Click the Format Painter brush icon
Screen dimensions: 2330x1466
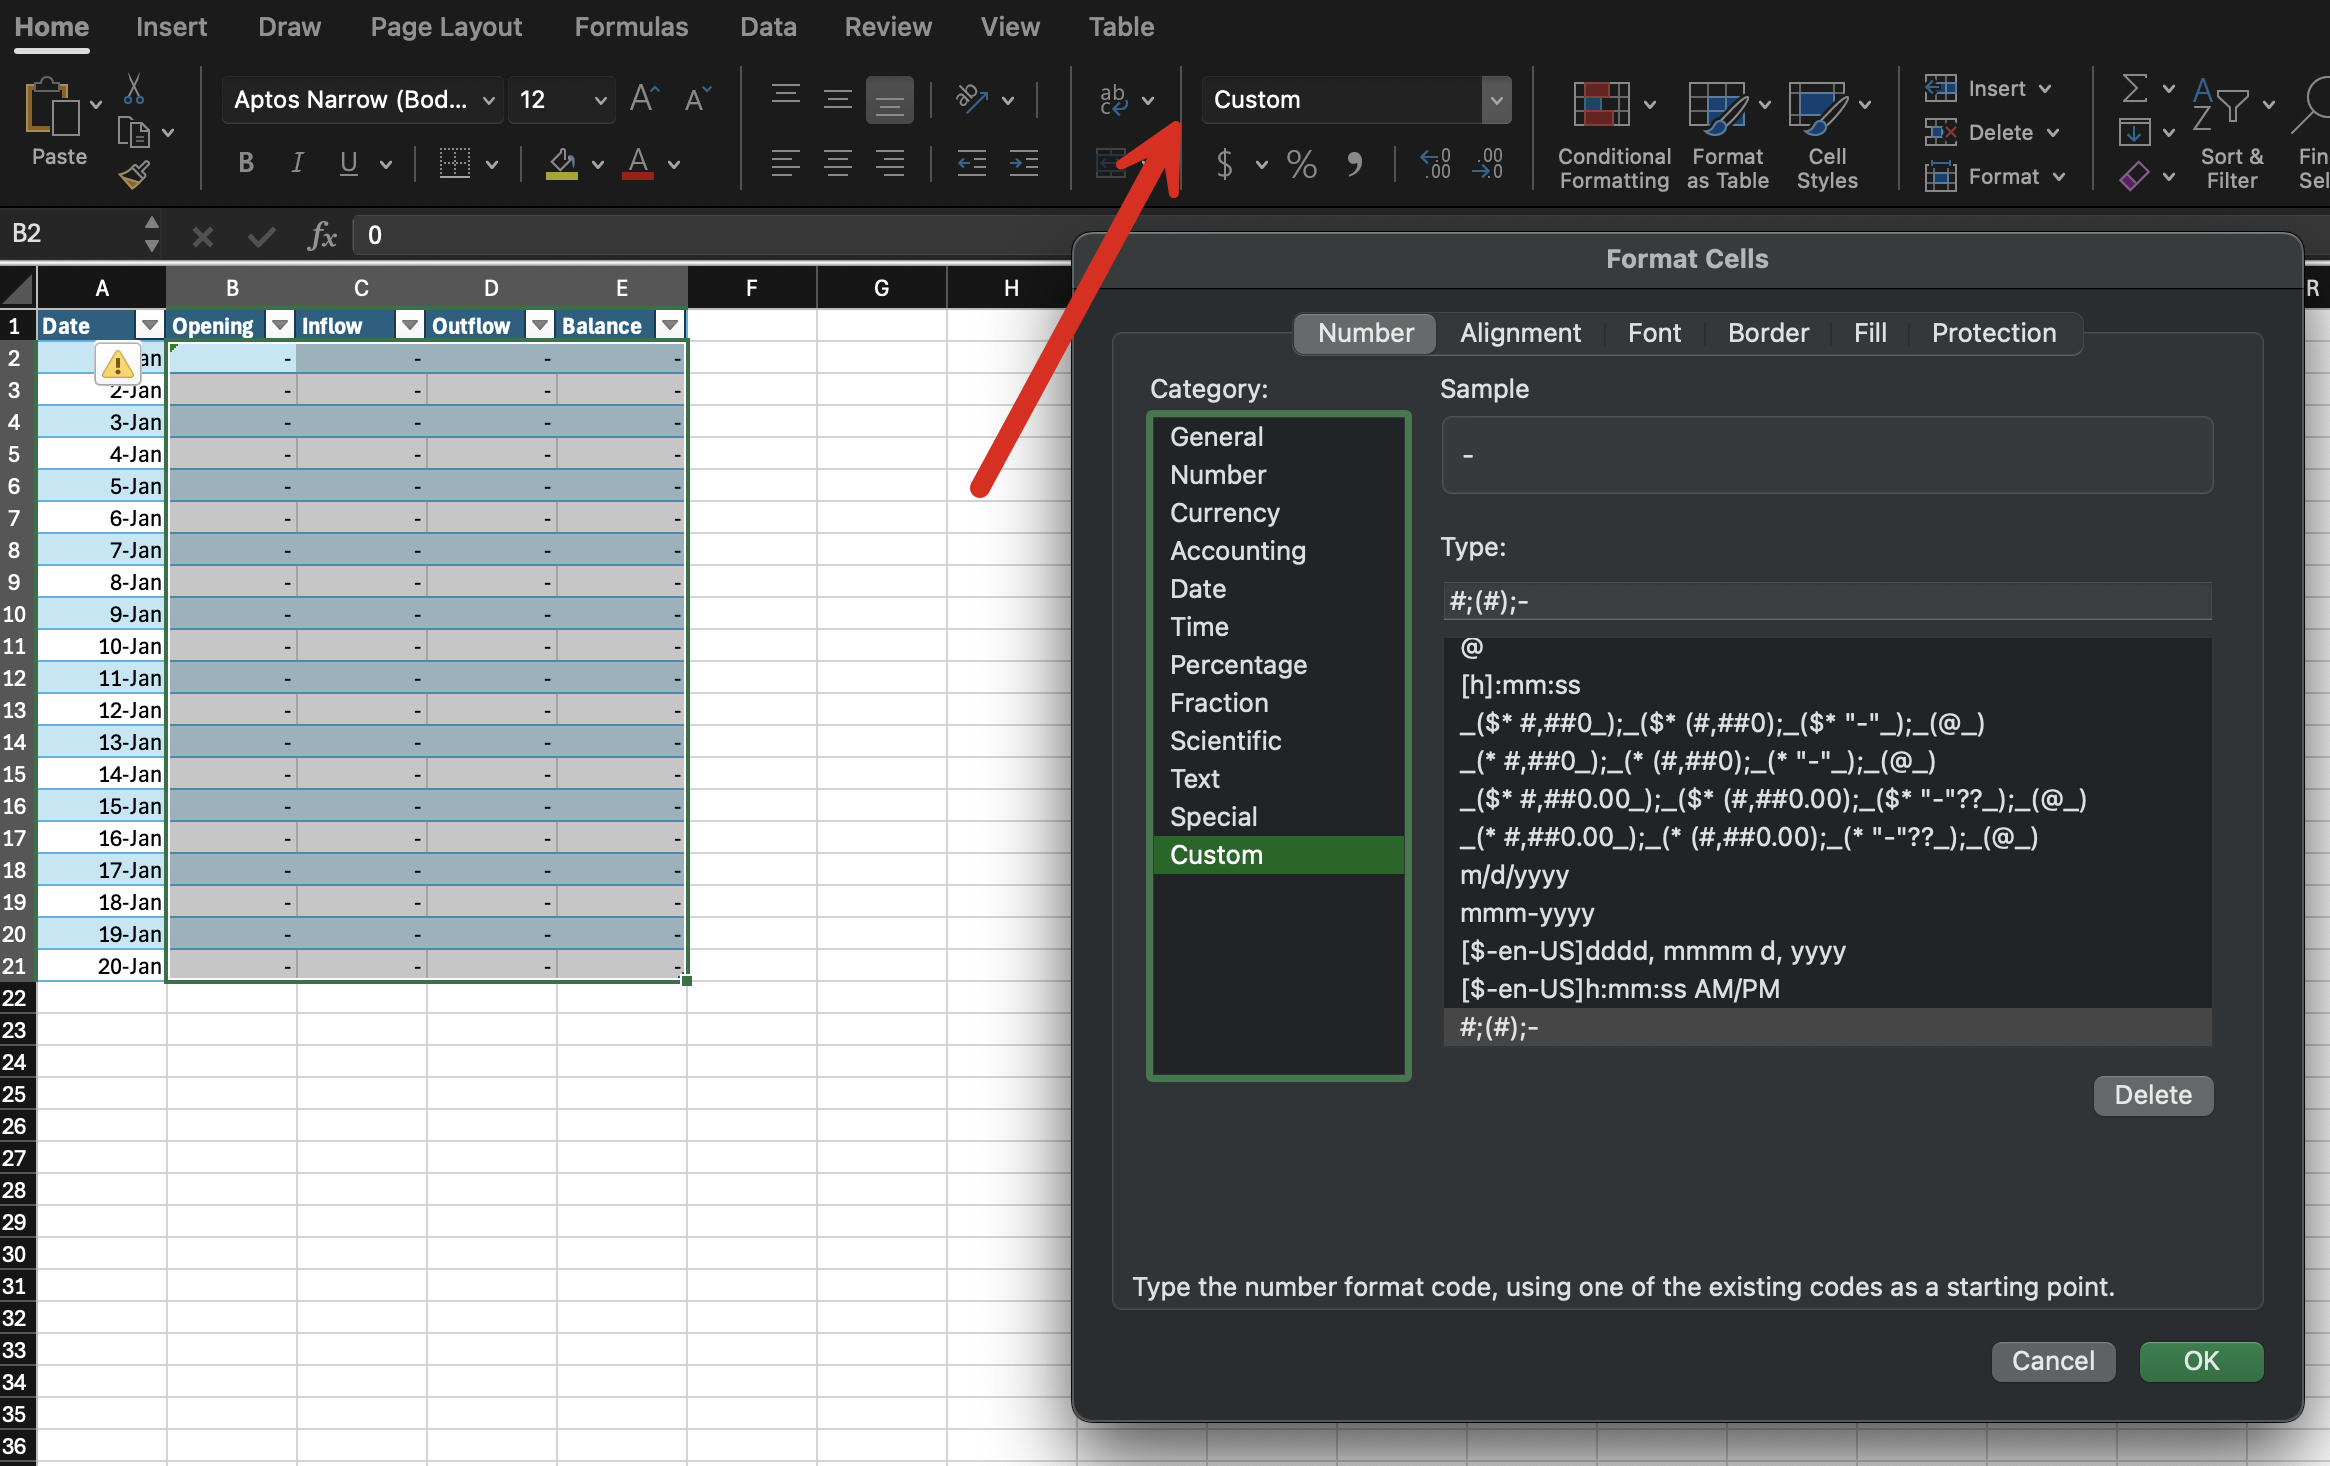(x=134, y=176)
